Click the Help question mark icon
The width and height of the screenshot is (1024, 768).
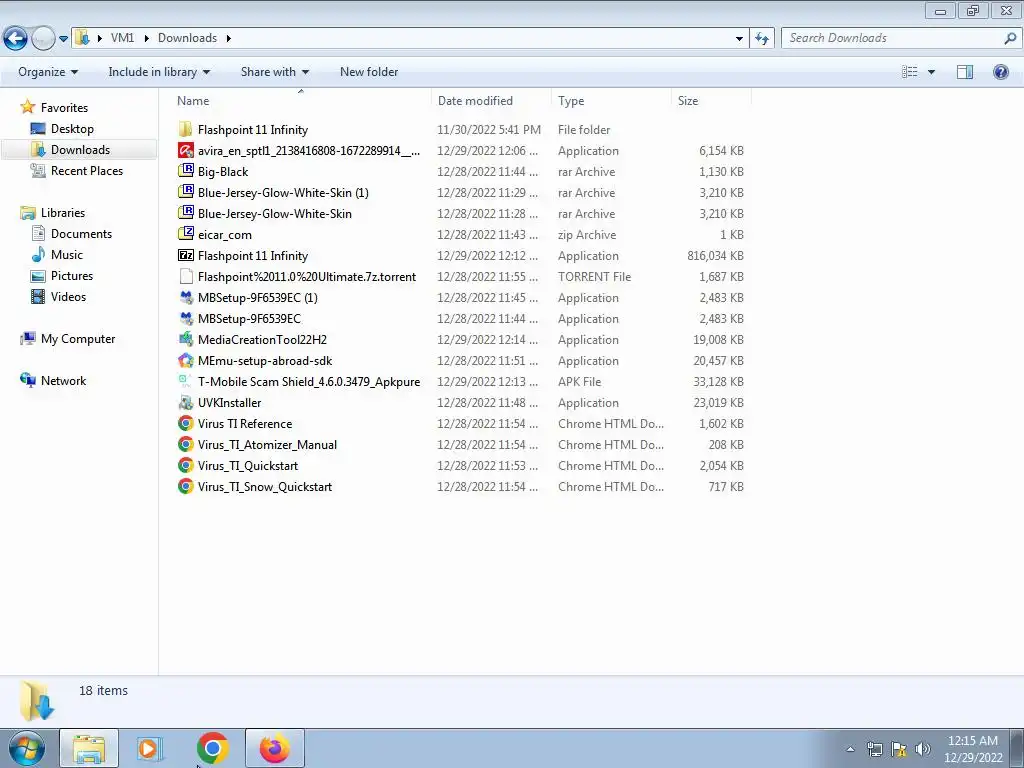[x=1000, y=72]
